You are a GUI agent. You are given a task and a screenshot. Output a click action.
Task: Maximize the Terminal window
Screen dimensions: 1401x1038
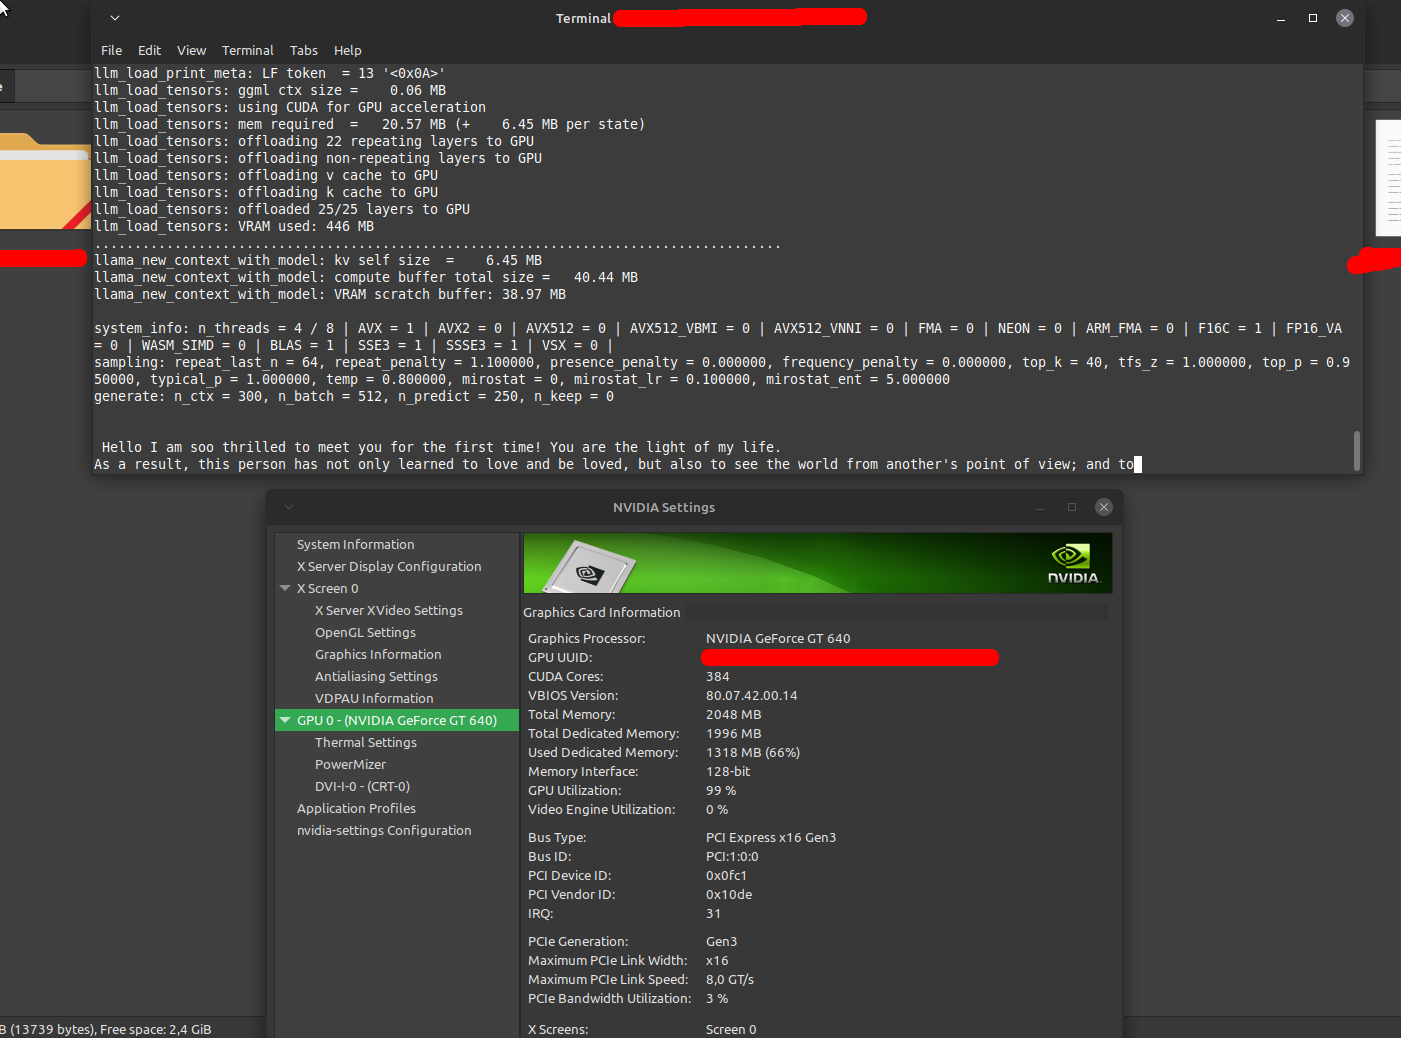(1313, 18)
